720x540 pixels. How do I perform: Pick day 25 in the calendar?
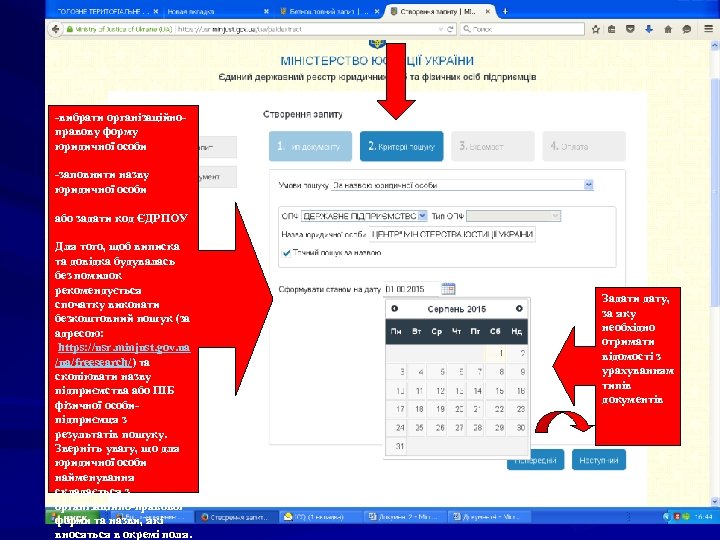click(417, 428)
